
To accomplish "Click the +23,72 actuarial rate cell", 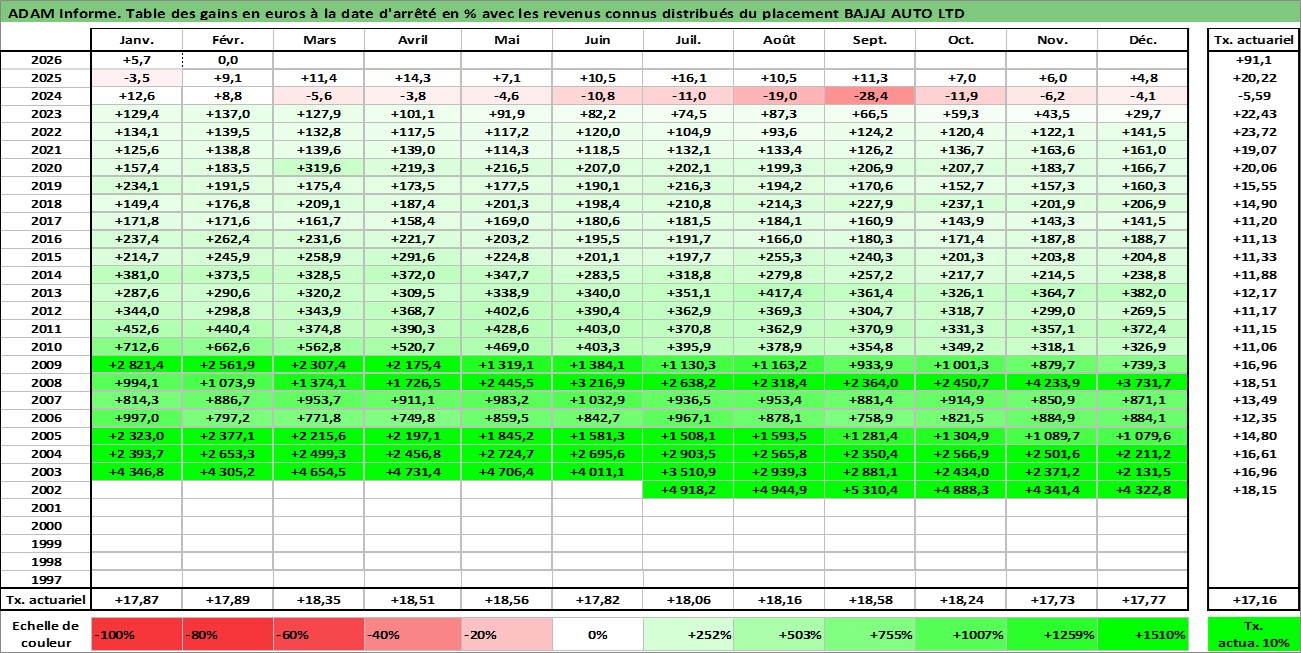I will (1253, 132).
